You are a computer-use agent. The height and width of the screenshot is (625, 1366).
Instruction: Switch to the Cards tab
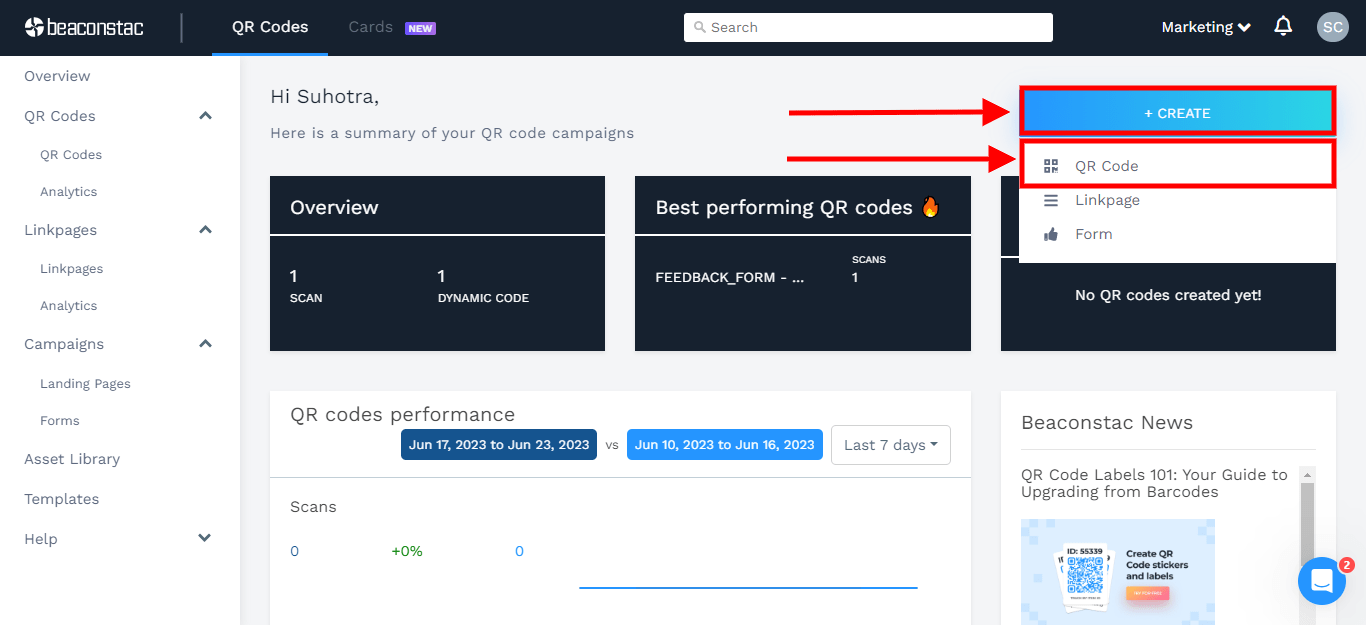click(x=371, y=27)
